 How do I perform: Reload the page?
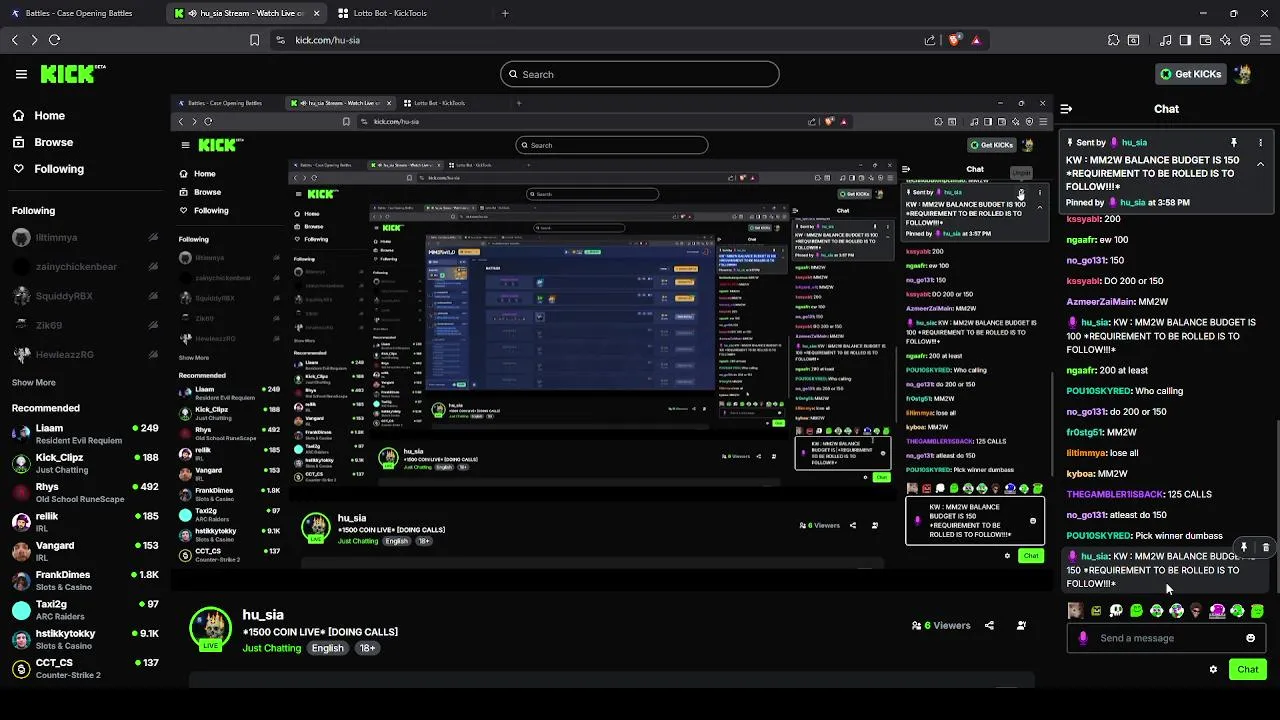(x=54, y=40)
